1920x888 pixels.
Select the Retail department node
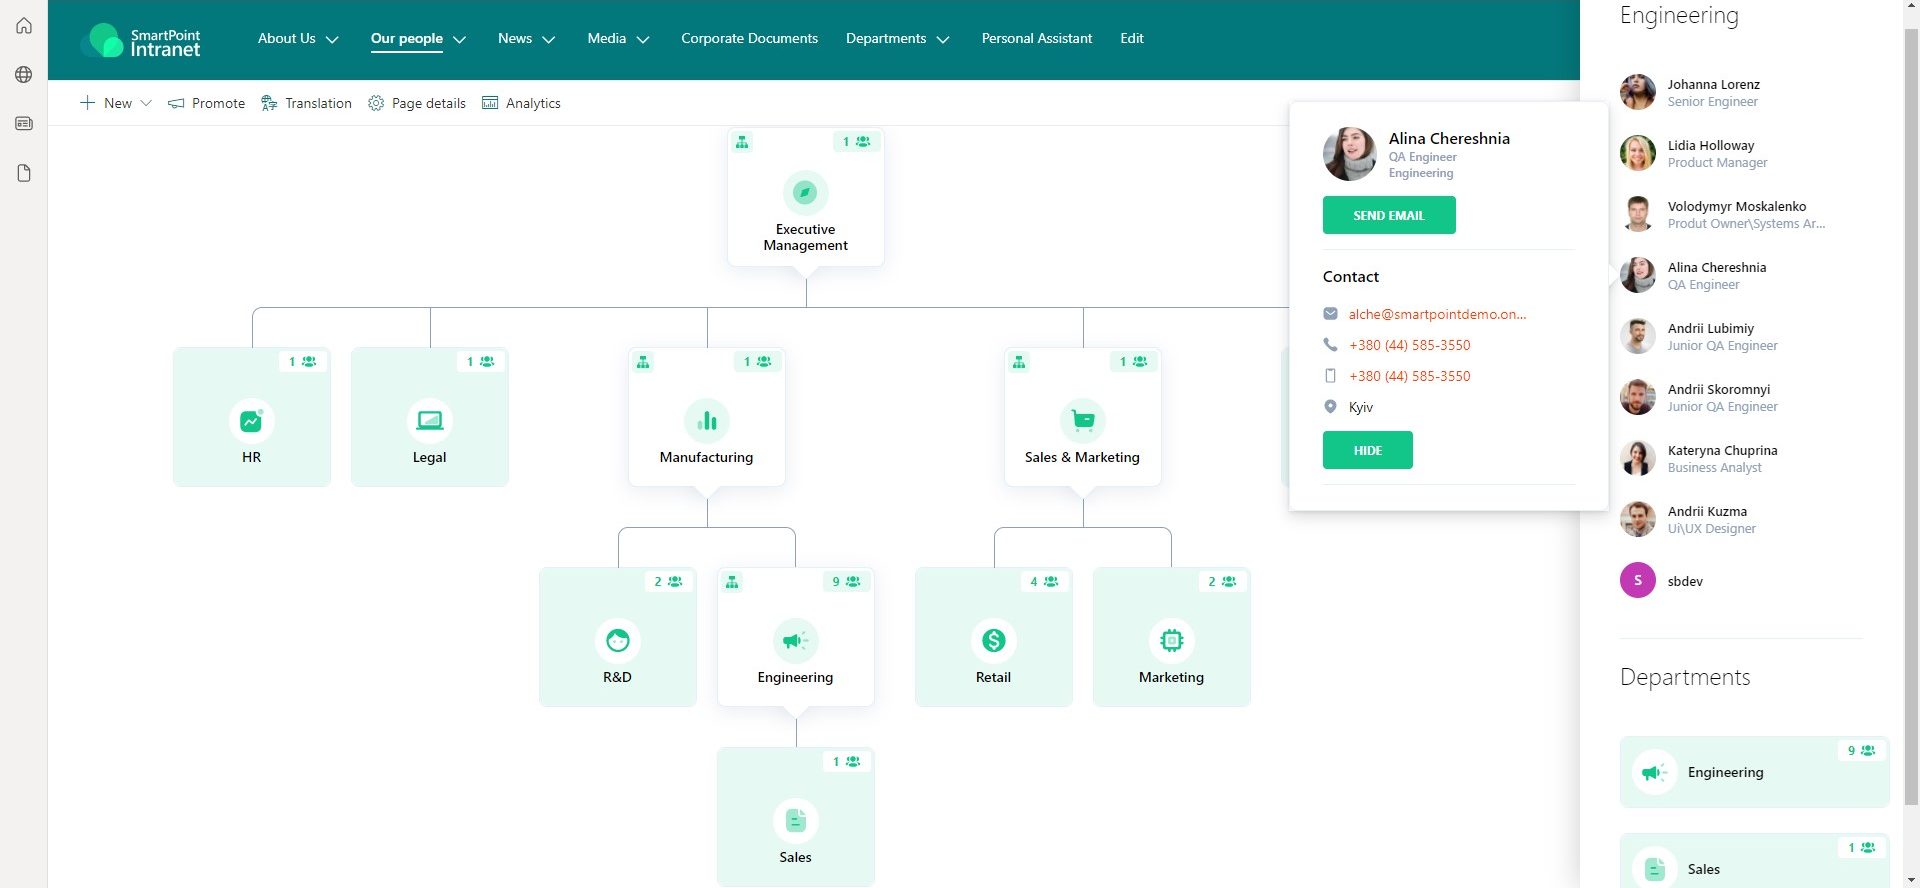(x=993, y=637)
